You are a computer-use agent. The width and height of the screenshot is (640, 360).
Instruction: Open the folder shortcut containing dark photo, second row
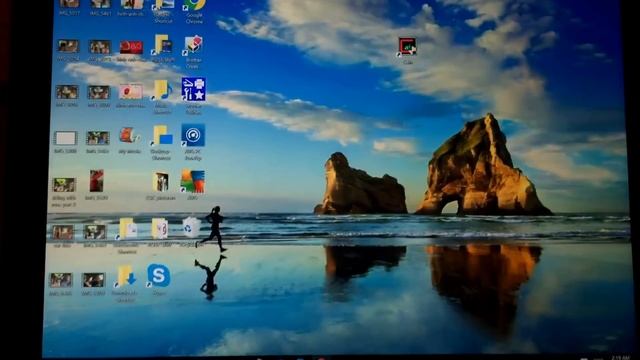(162, 44)
